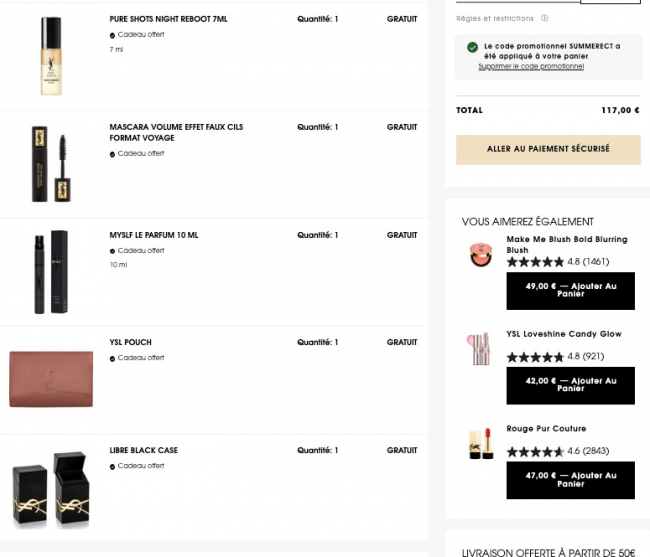Open the Mascara Volume Effet Faux Cils thumbnail
The image size is (650, 557).
click(x=51, y=164)
